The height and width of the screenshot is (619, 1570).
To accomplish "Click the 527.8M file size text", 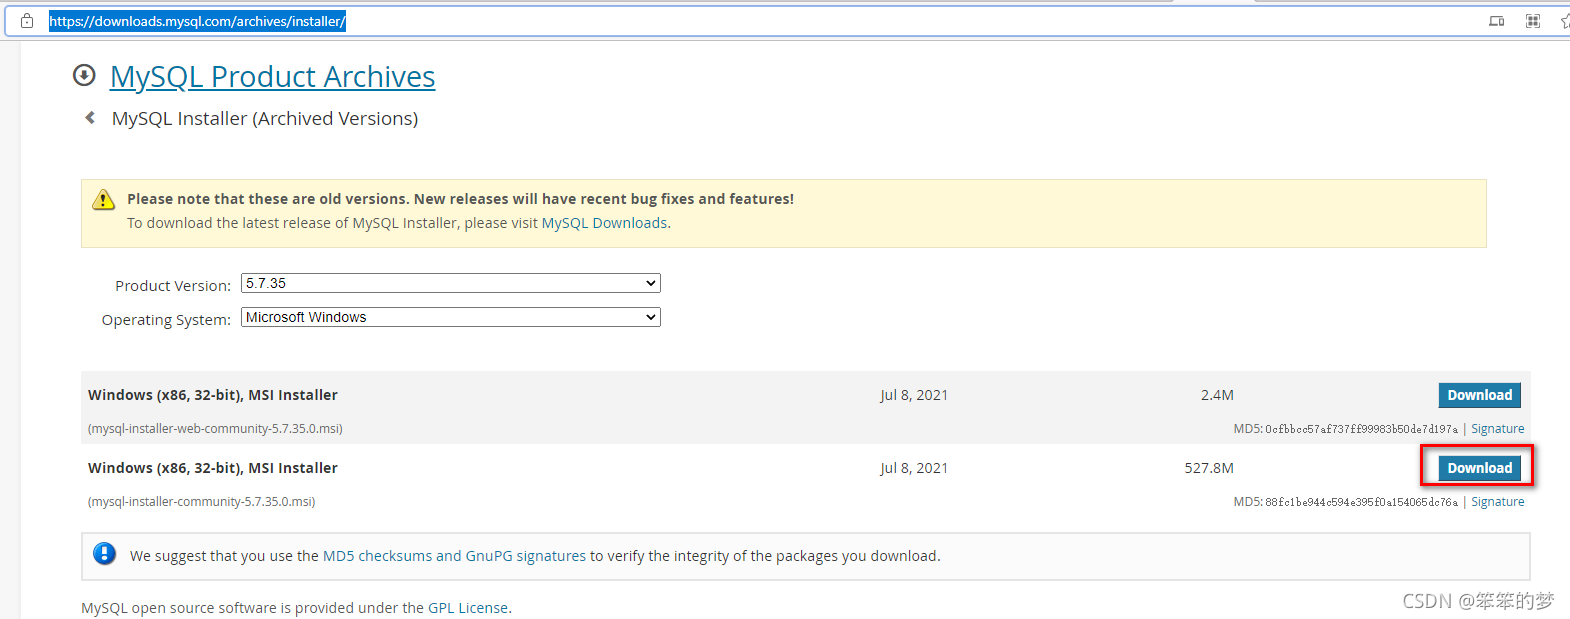I will (1209, 468).
